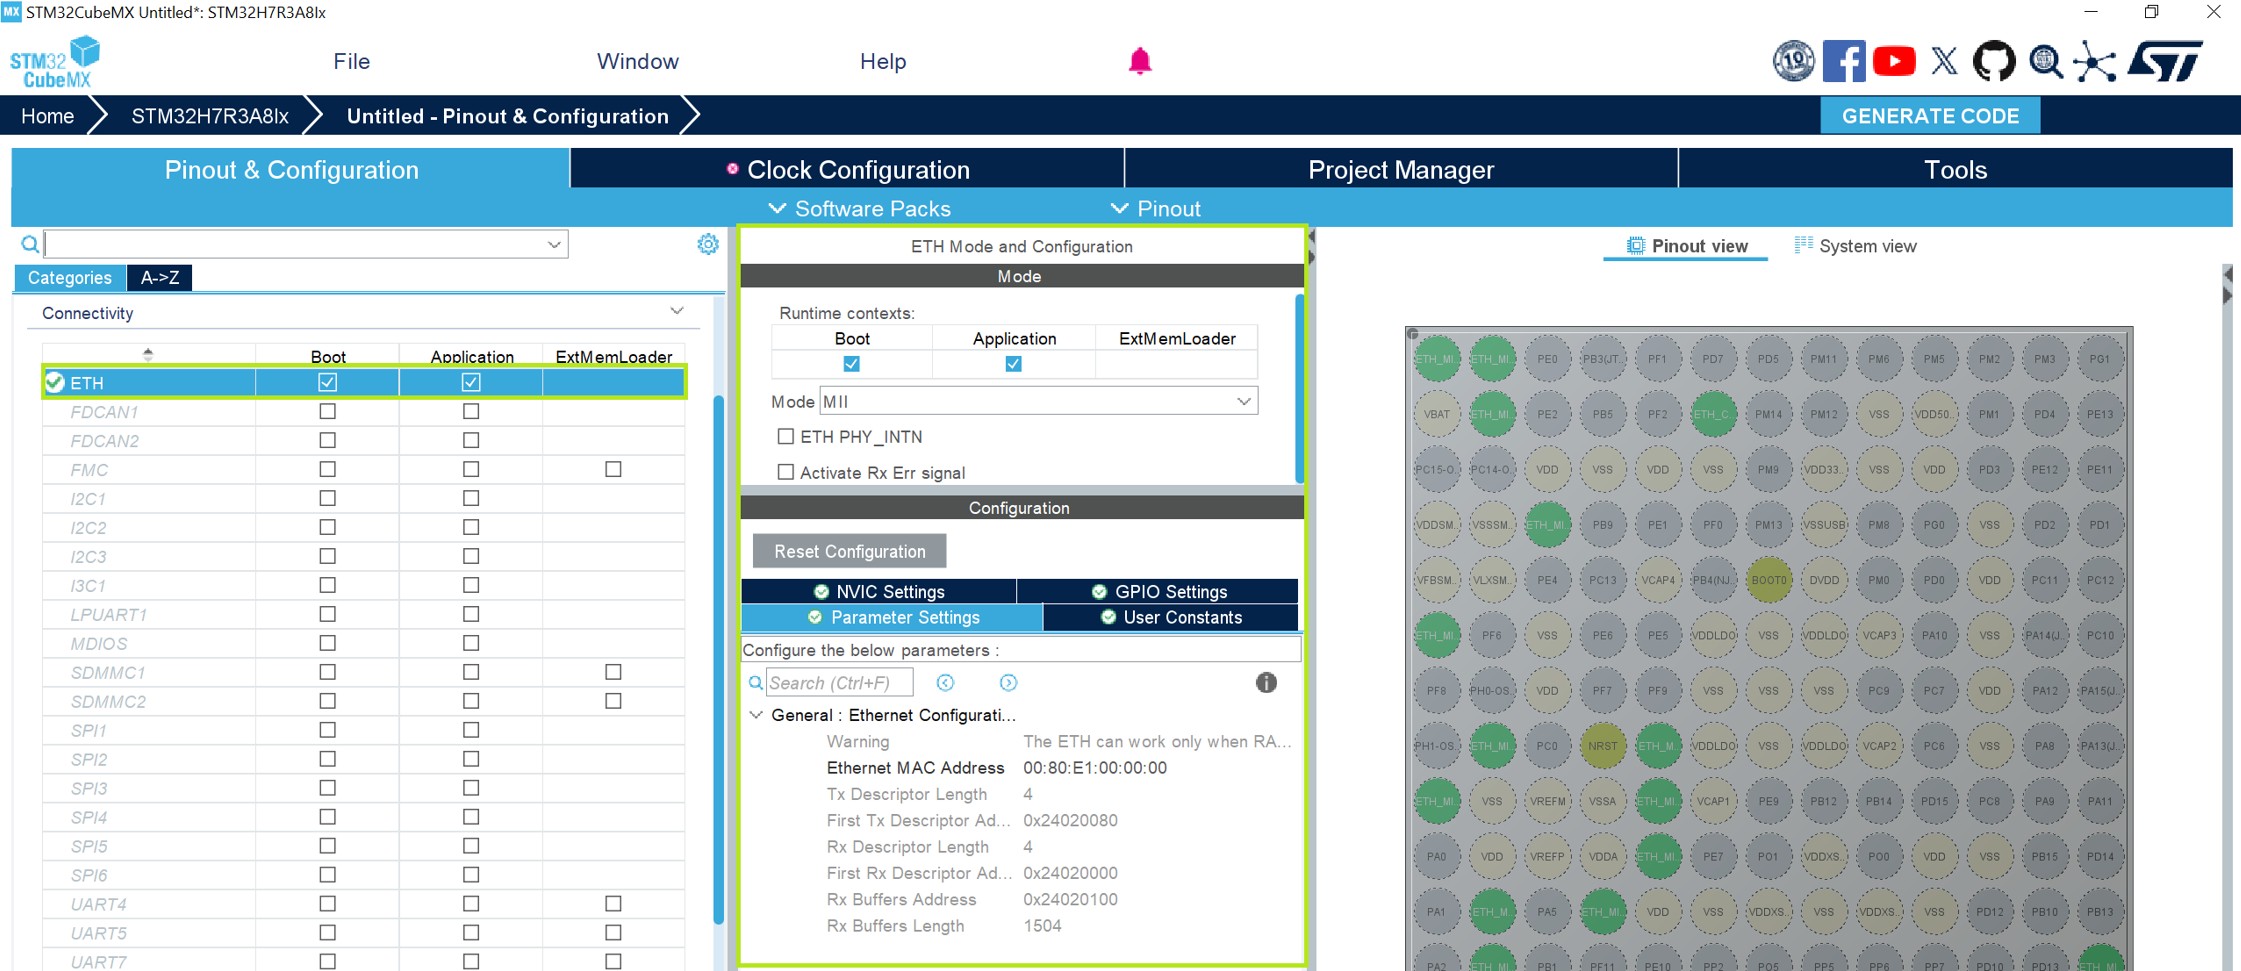Click the VBAT pin on the chip
2241x971 pixels.
pos(1437,414)
